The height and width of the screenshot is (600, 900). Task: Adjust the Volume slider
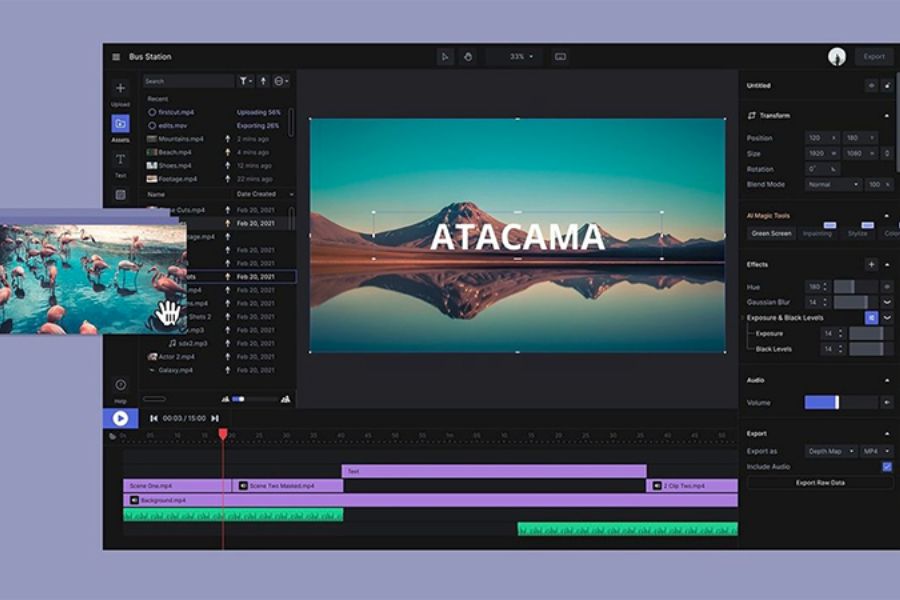[837, 402]
